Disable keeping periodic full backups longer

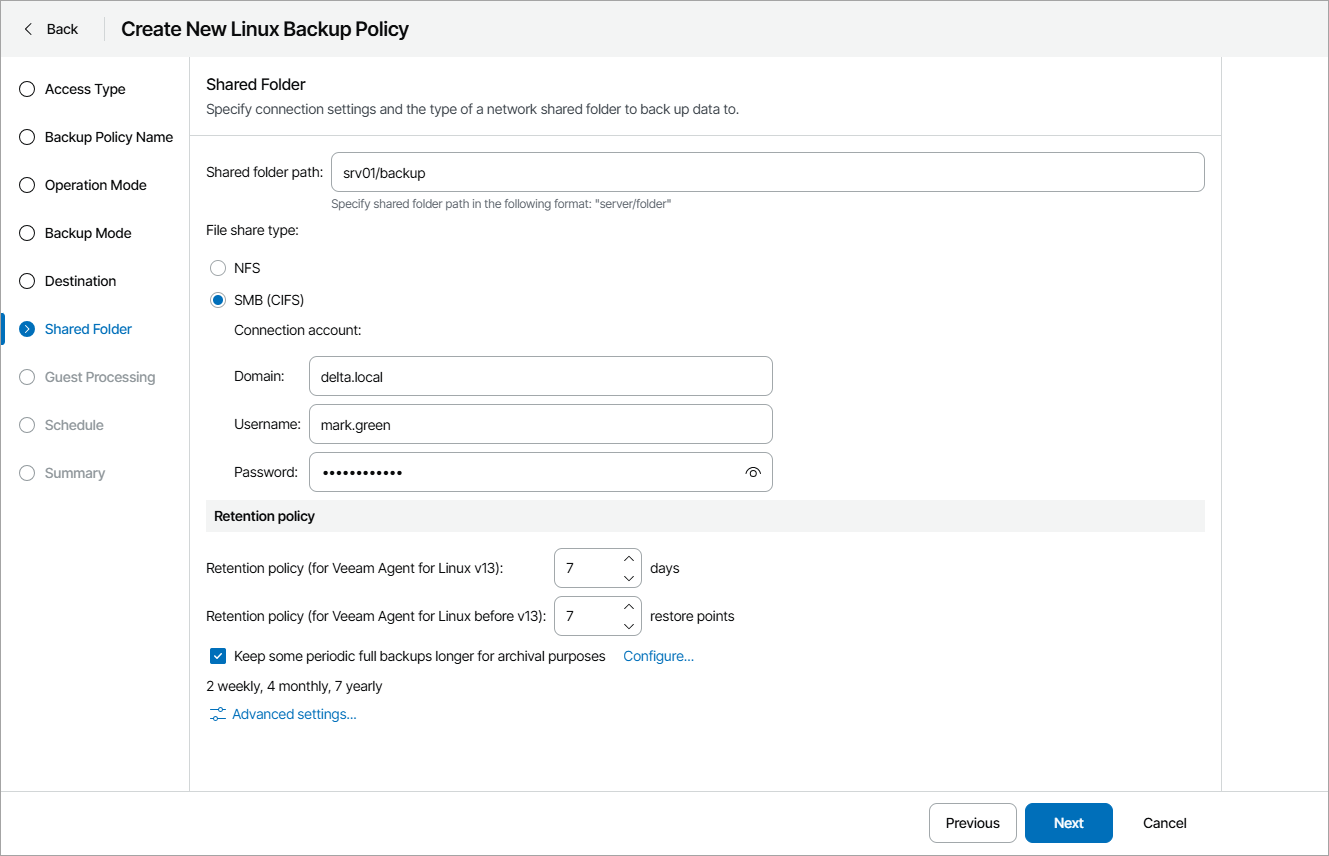217,655
